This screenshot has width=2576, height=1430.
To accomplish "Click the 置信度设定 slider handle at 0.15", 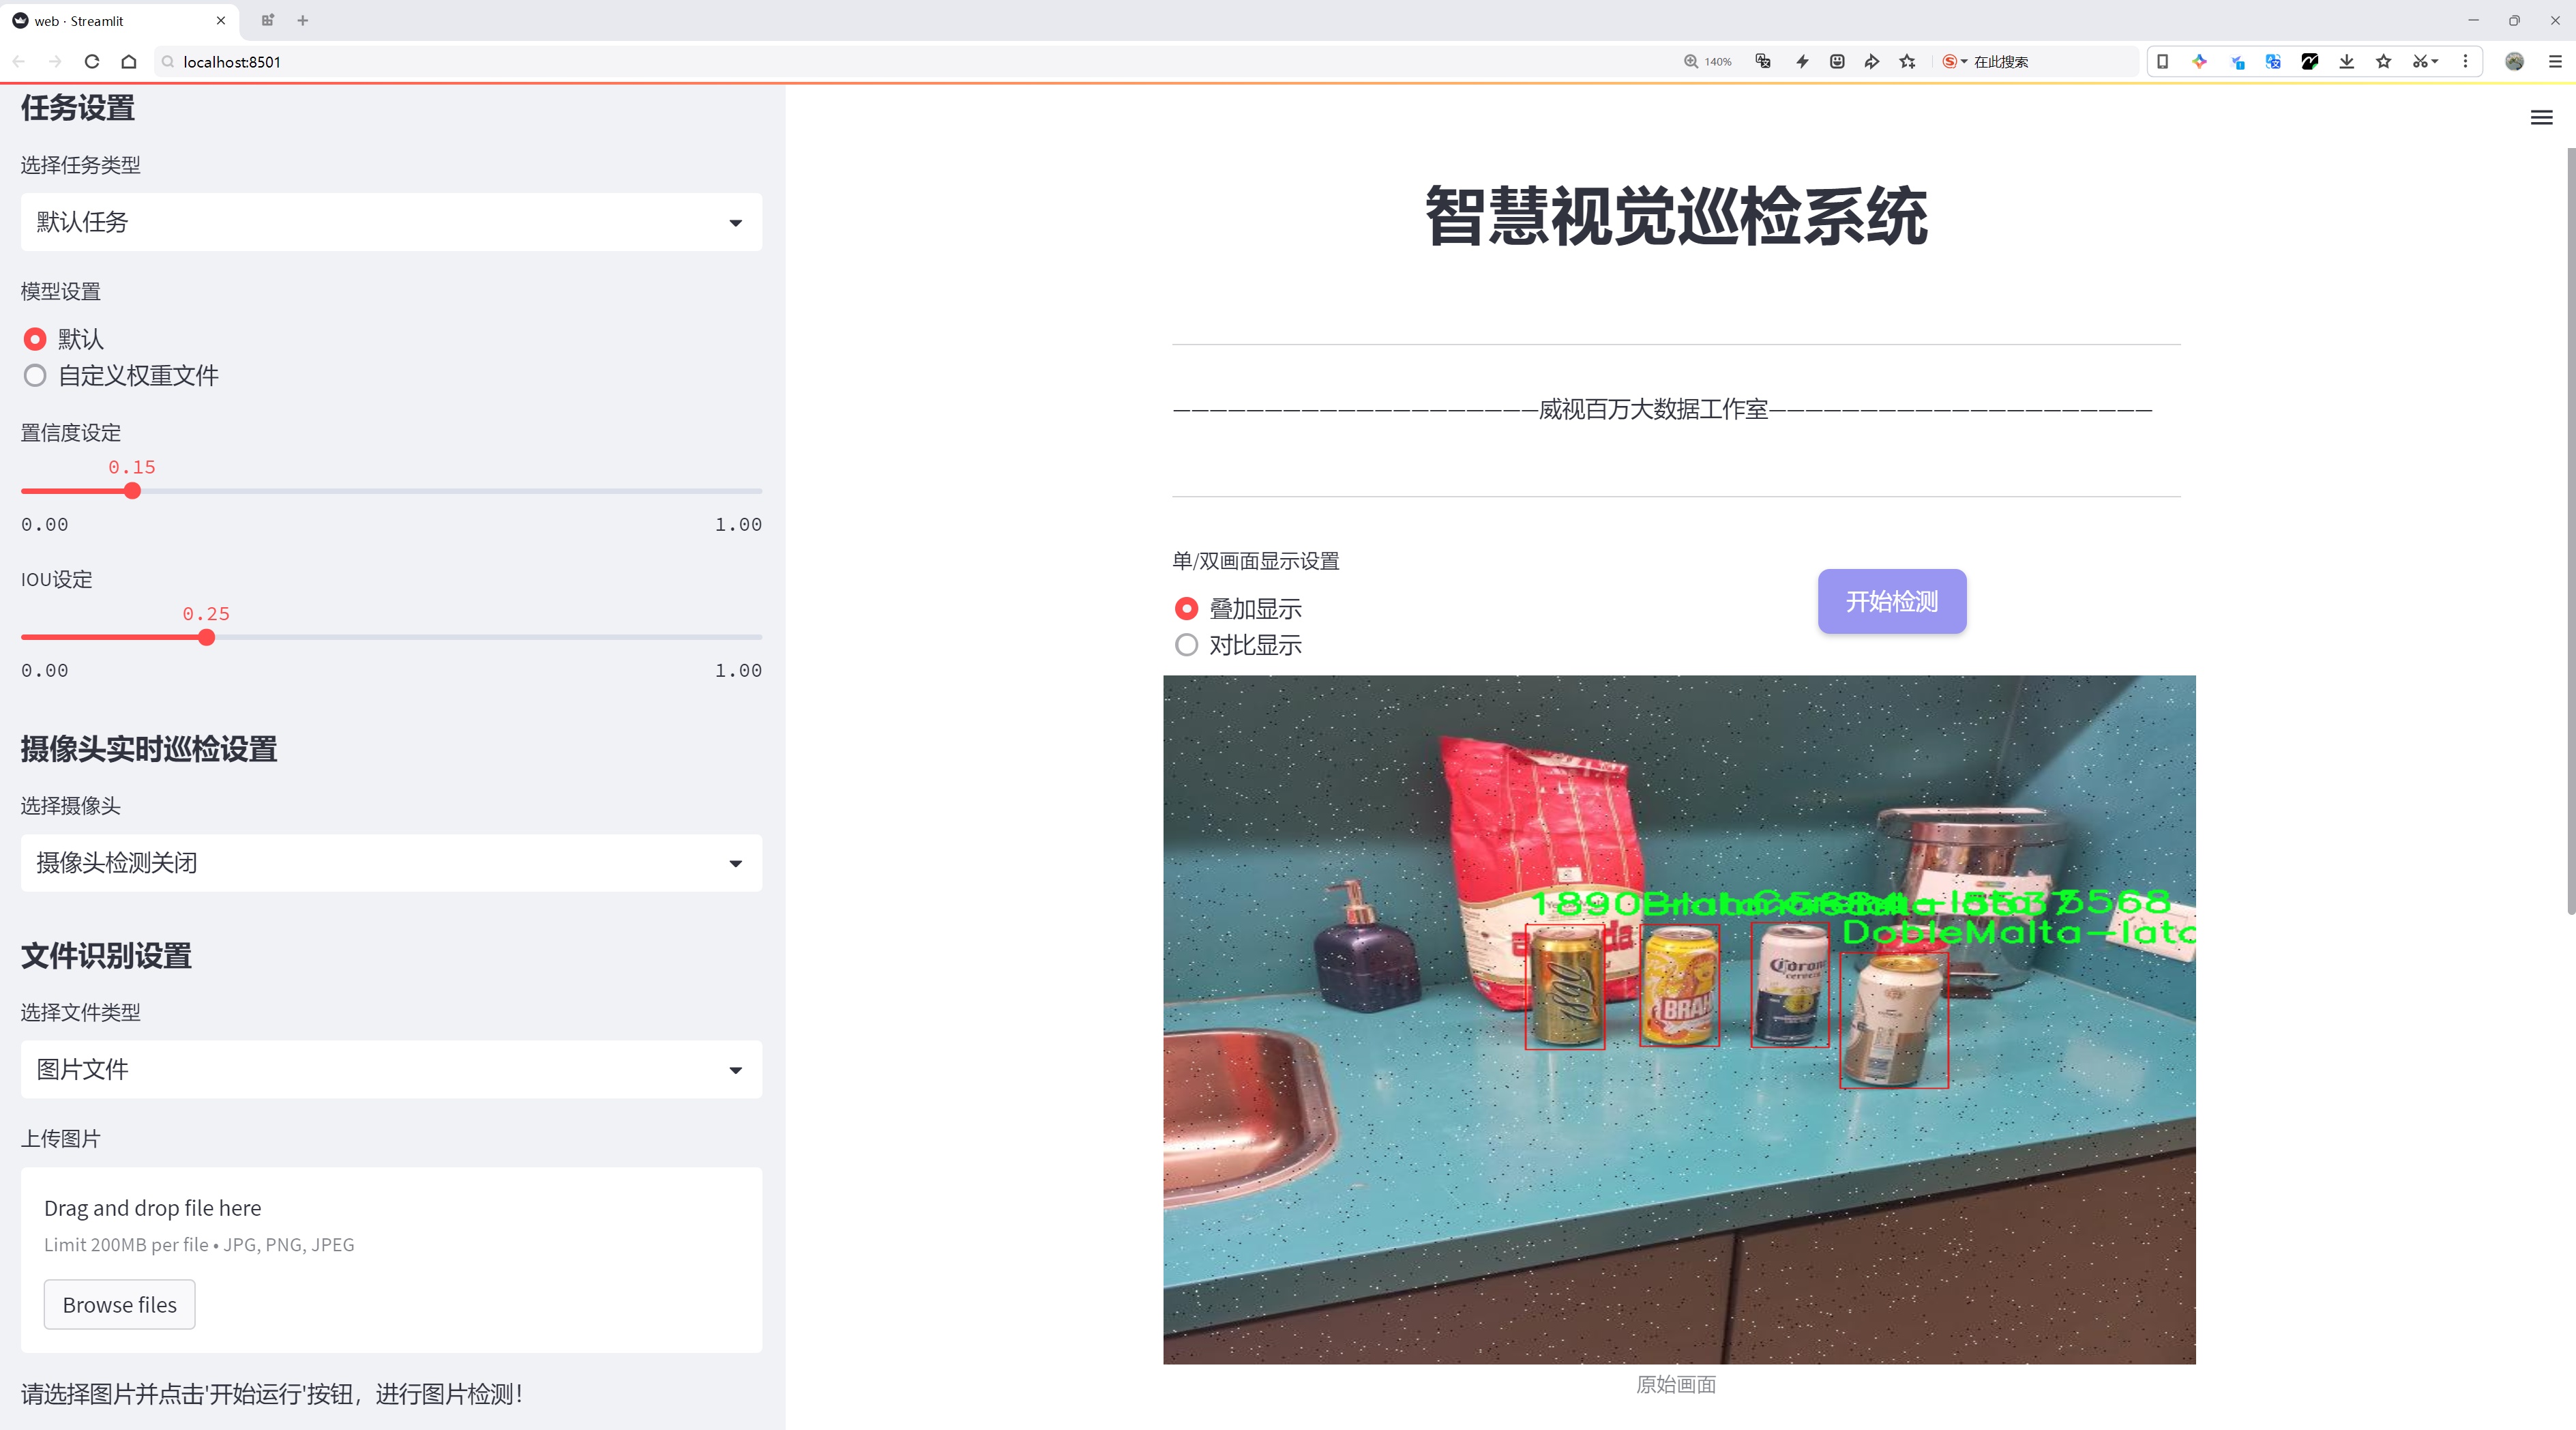I will coord(132,491).
